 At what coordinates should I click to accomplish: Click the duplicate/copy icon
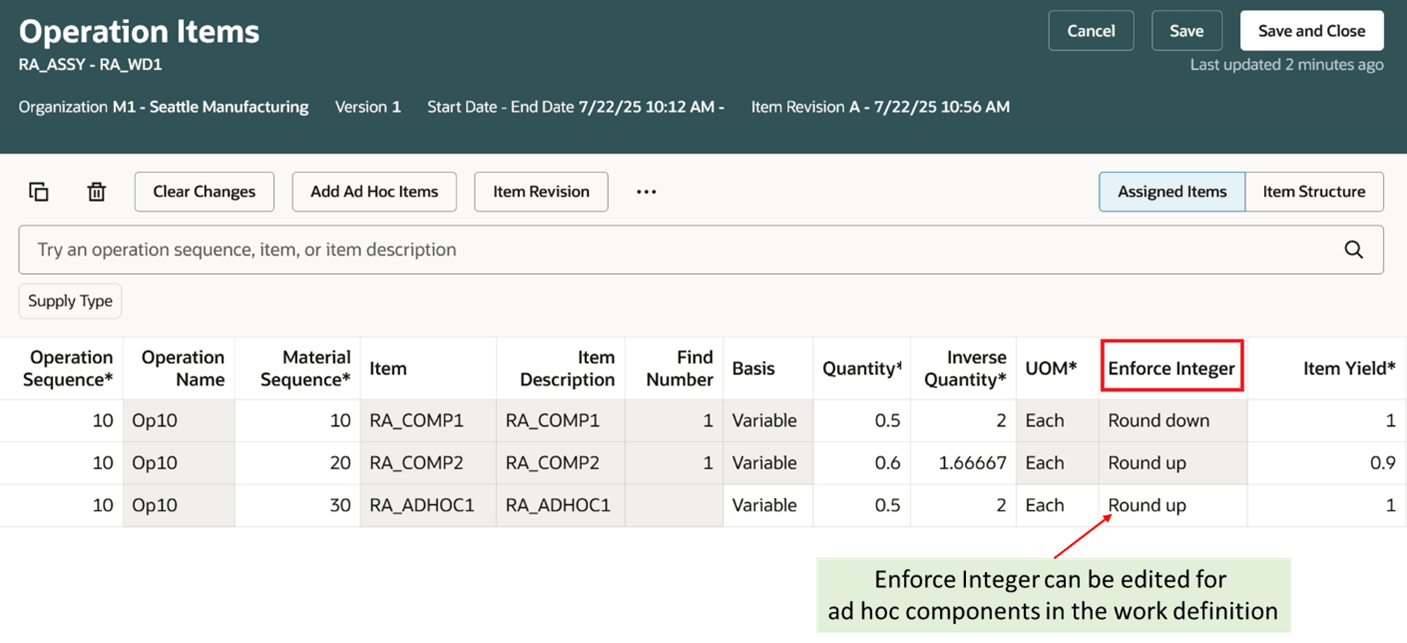tap(39, 191)
